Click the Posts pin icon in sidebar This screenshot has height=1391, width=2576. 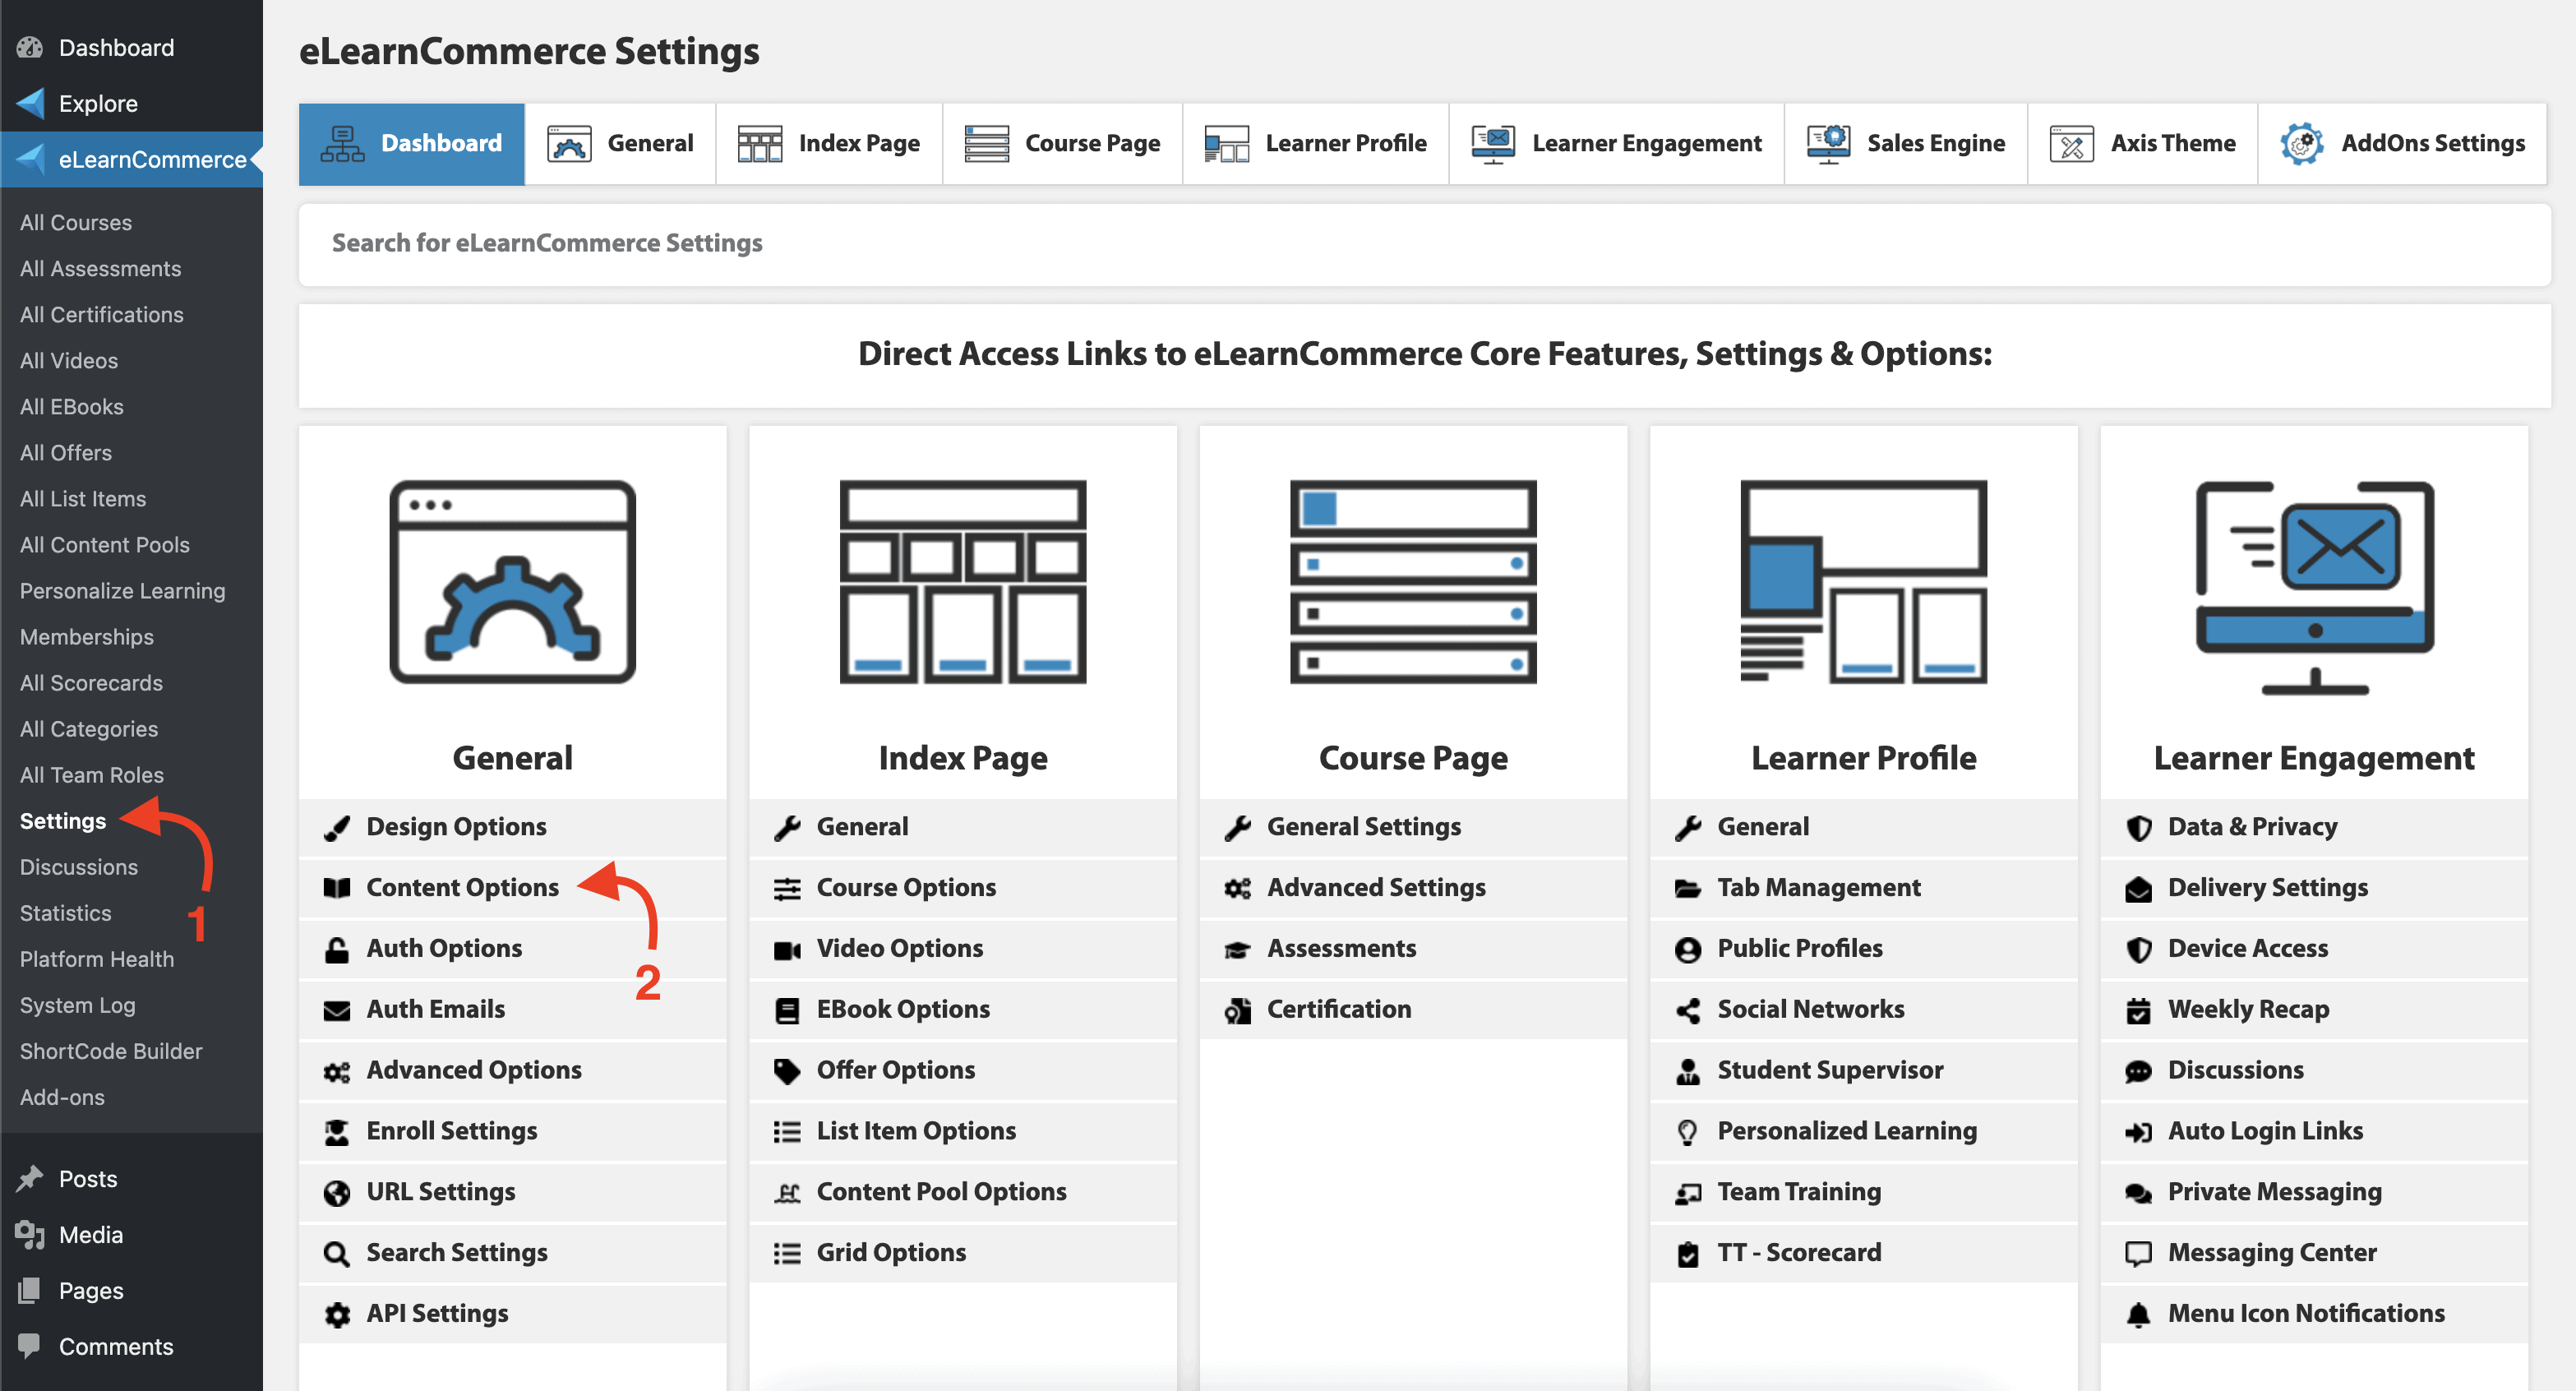click(30, 1179)
